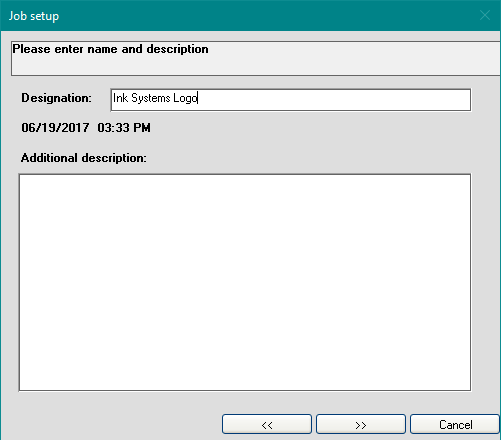Viewport: 501px width, 440px height.
Task: Click the Designation text field
Action: coord(291,99)
